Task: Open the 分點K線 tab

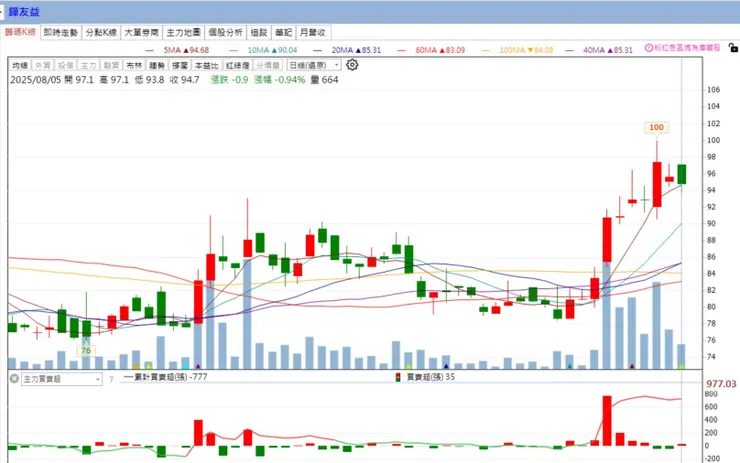Action: click(x=101, y=32)
